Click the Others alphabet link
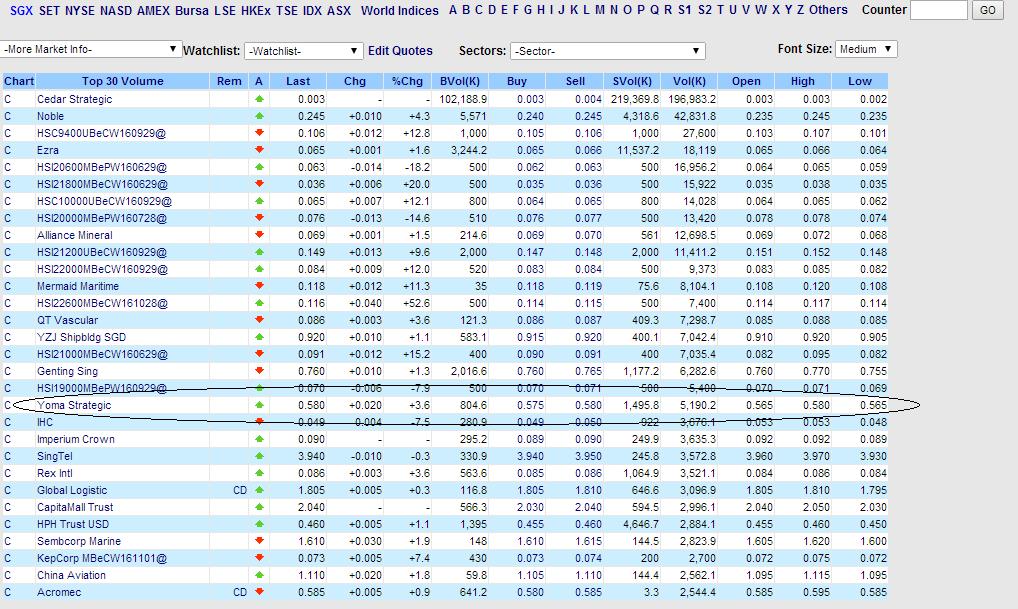 click(828, 10)
